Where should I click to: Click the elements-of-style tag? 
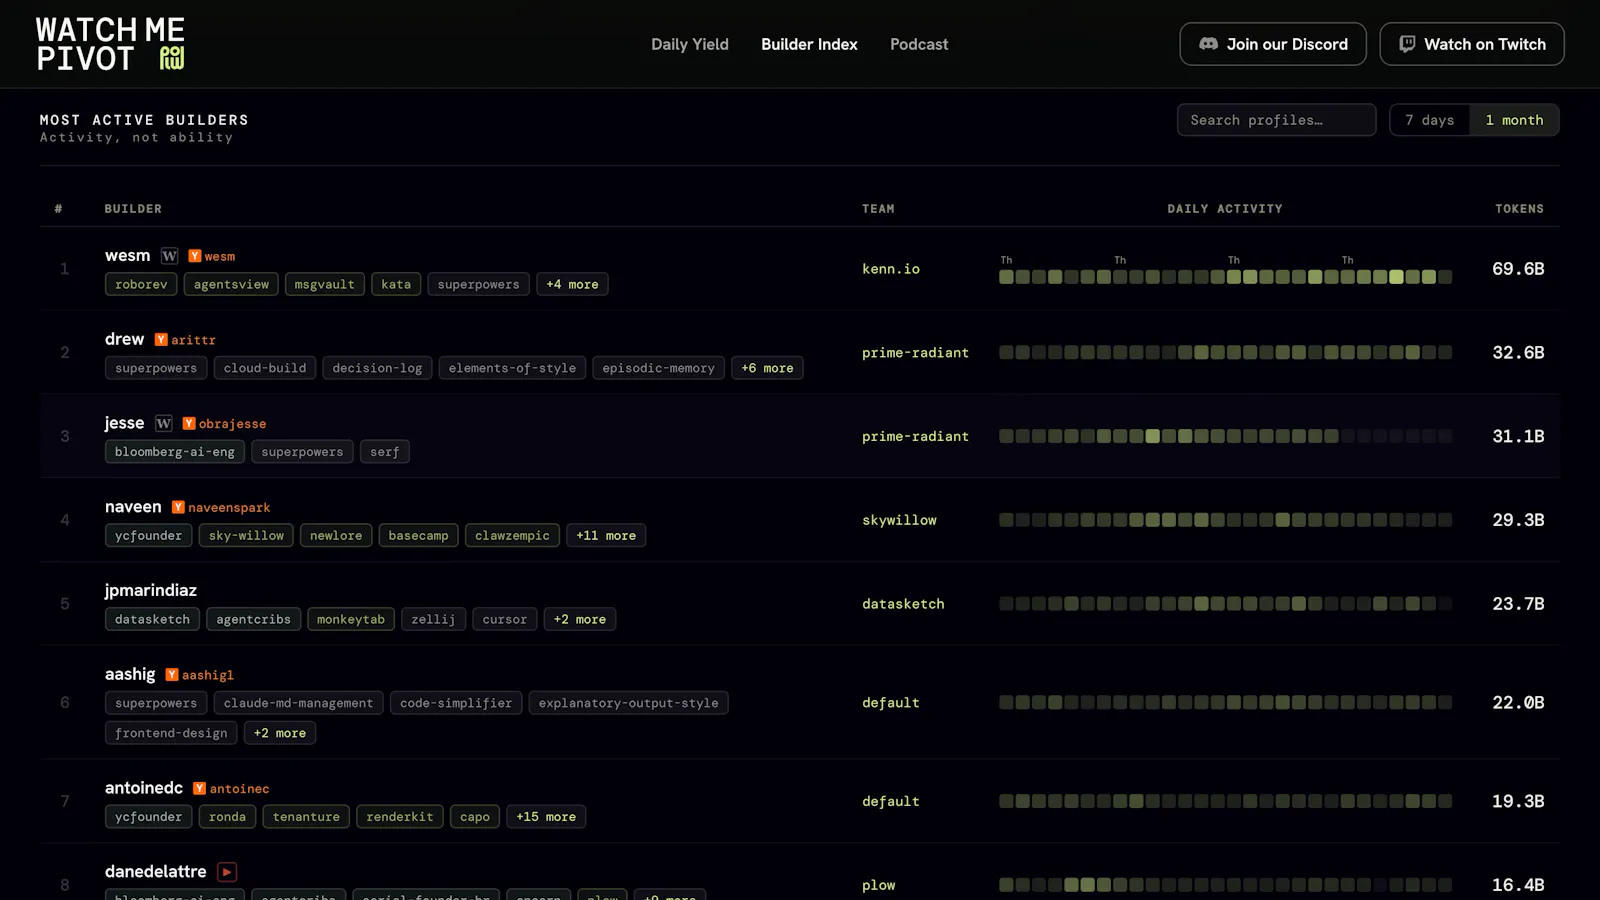512,368
